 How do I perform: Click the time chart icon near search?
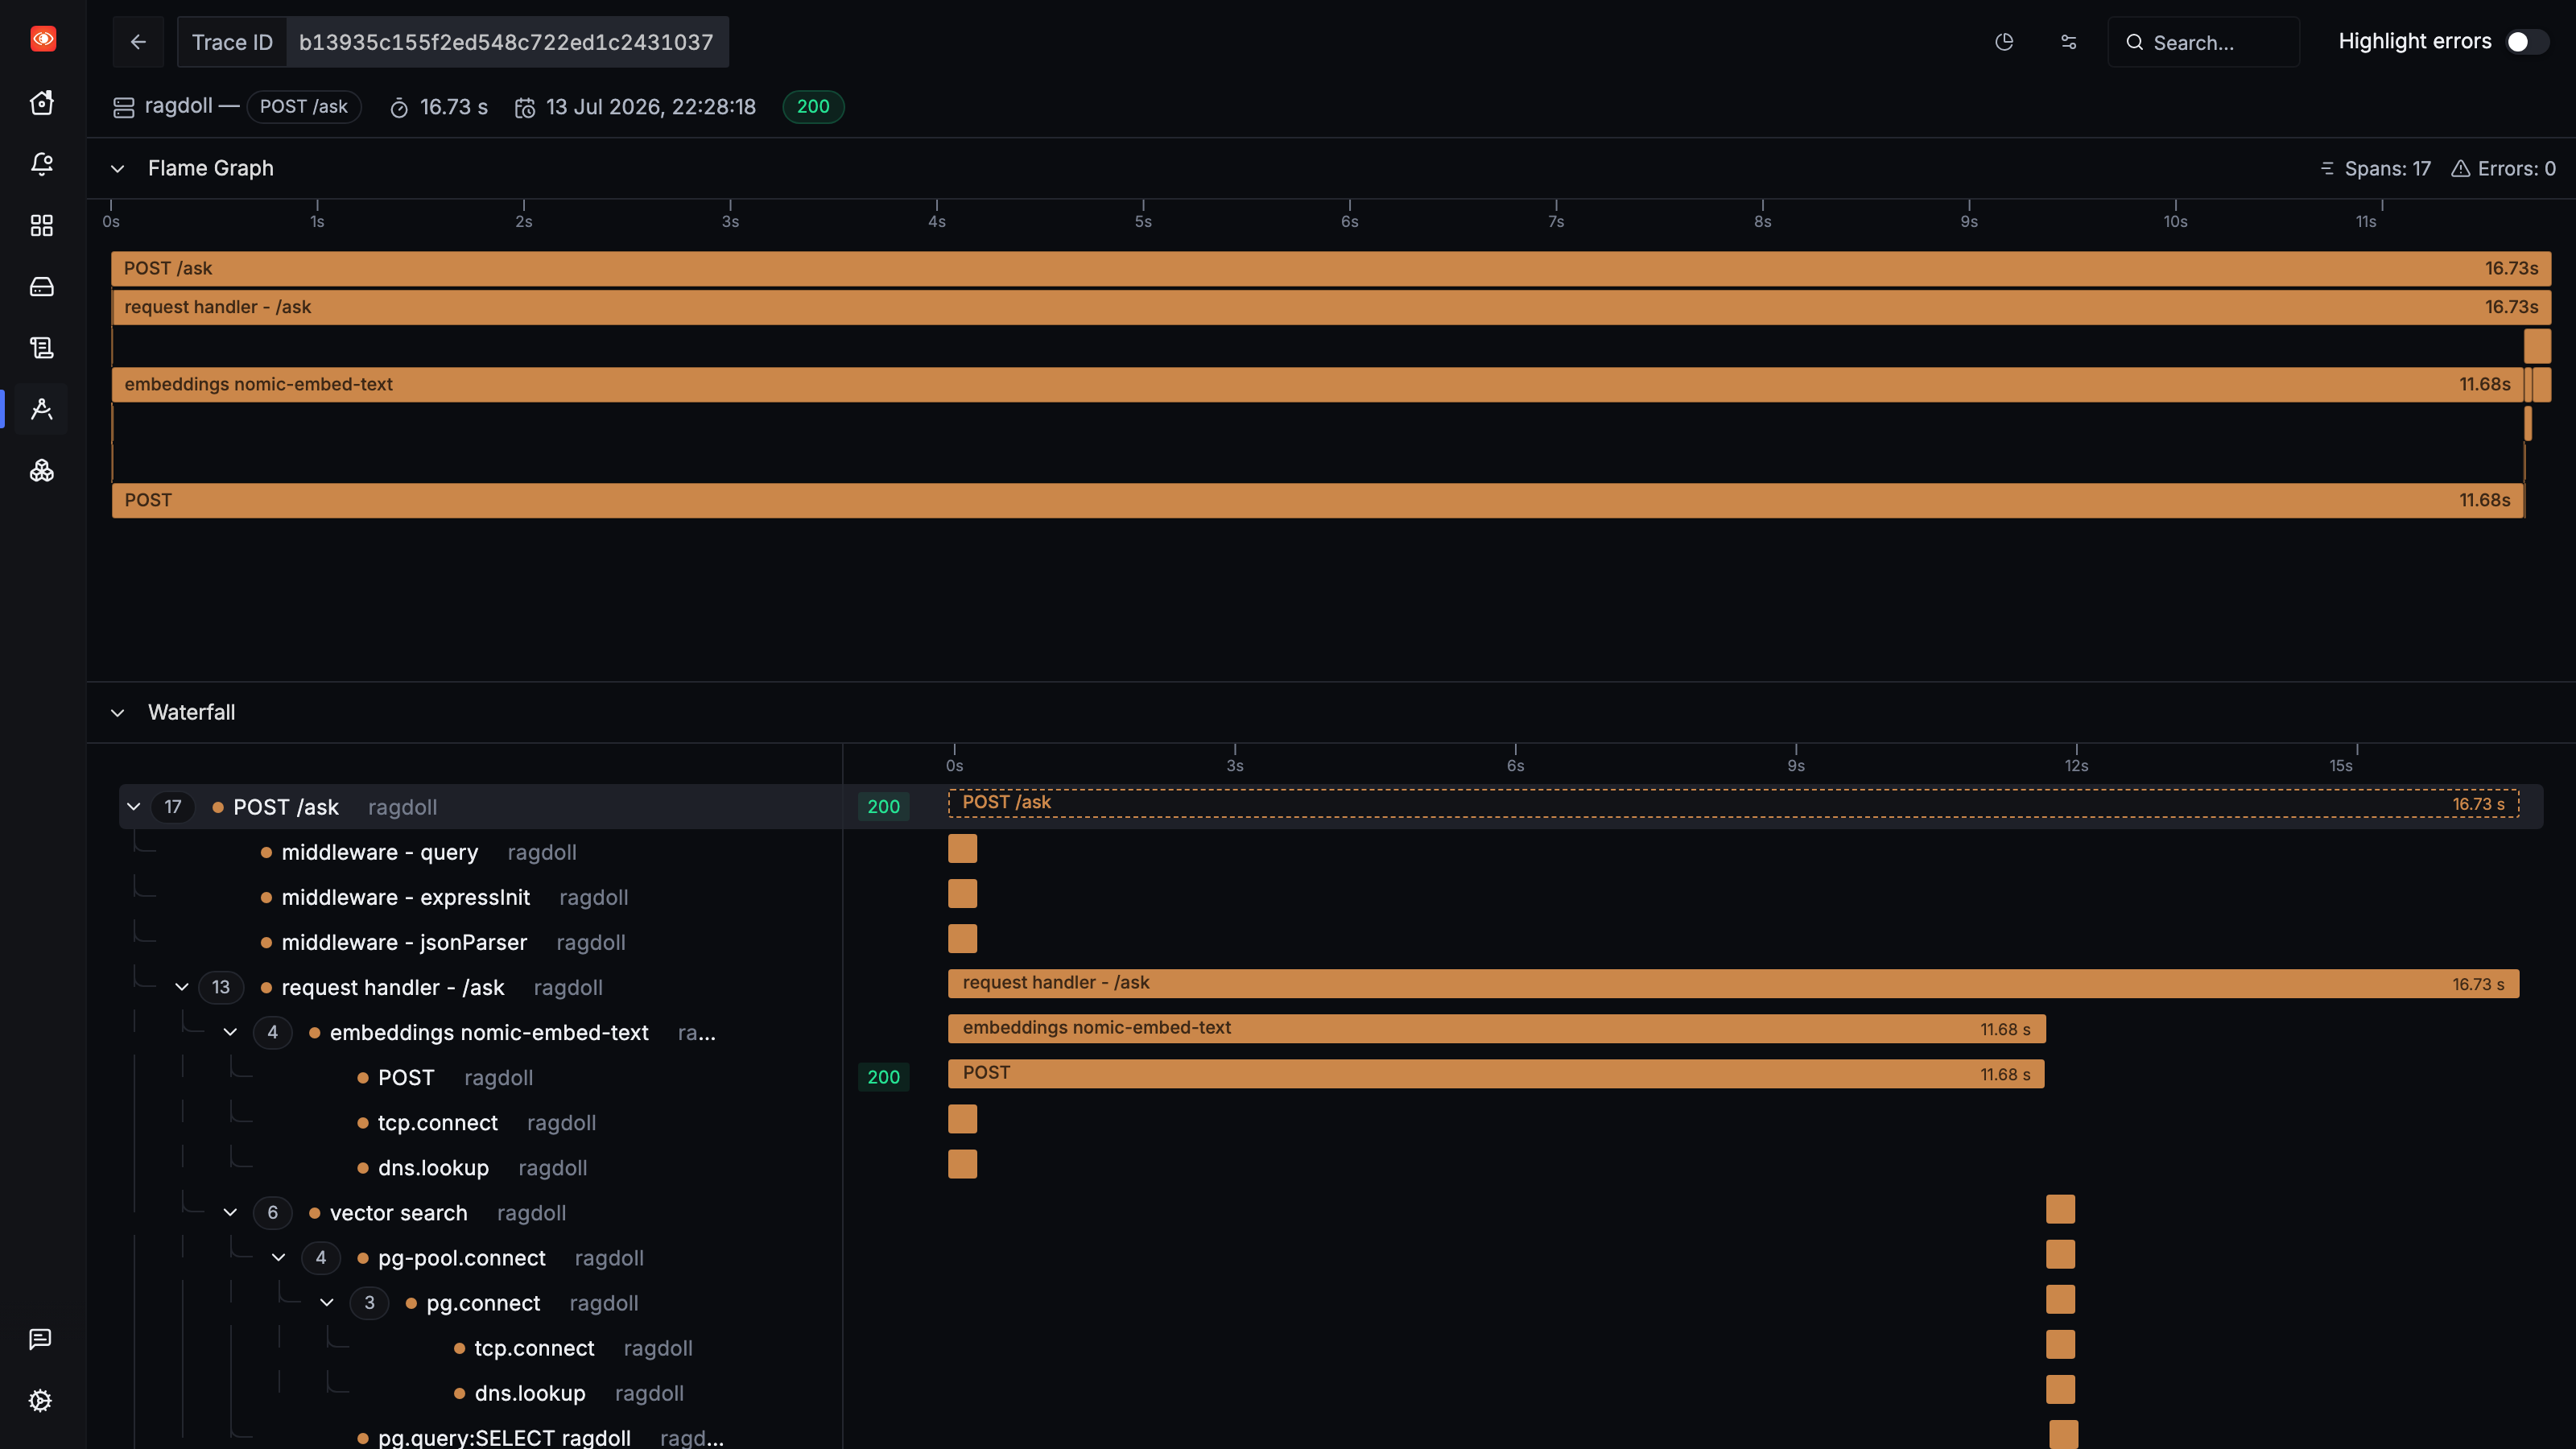click(2004, 42)
